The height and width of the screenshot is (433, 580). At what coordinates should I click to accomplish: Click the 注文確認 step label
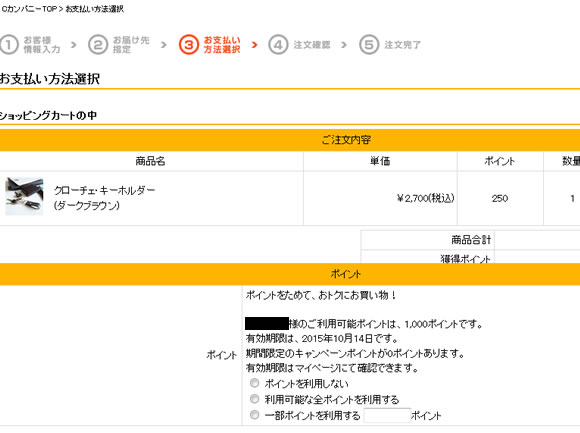(312, 45)
